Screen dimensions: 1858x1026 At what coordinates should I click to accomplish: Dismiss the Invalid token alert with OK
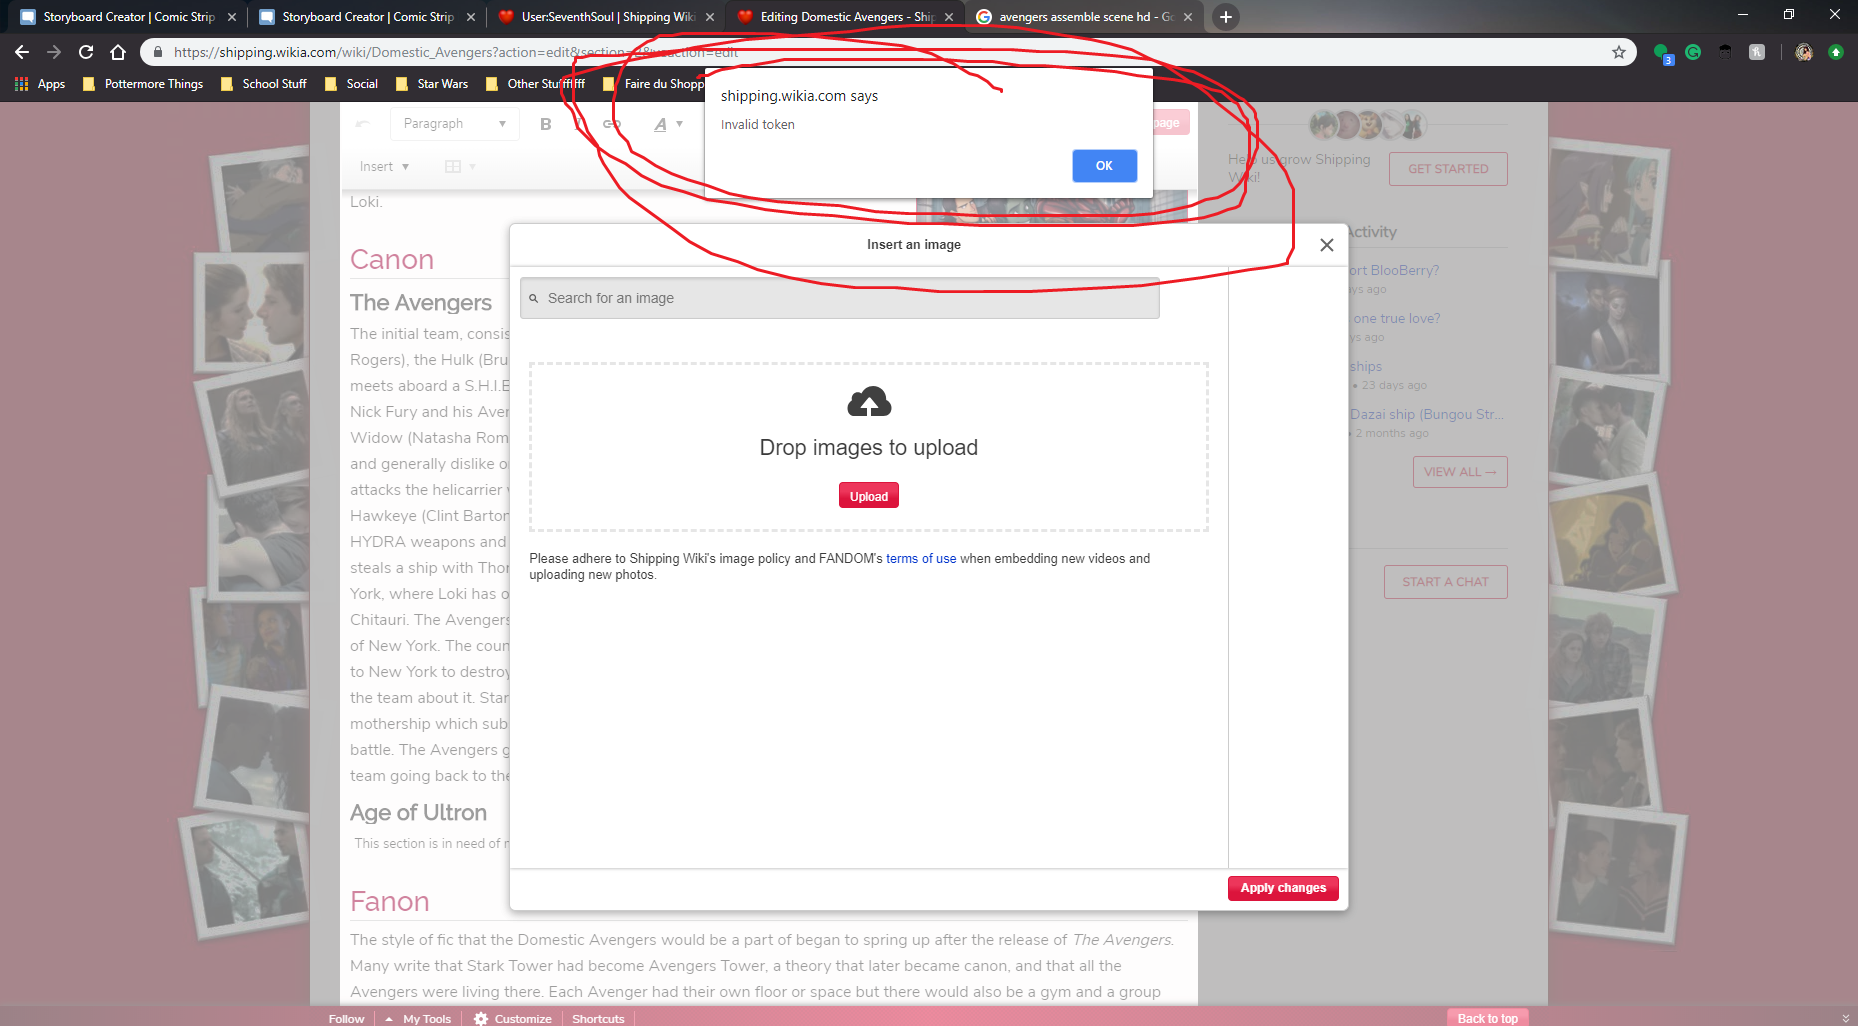pyautogui.click(x=1104, y=166)
